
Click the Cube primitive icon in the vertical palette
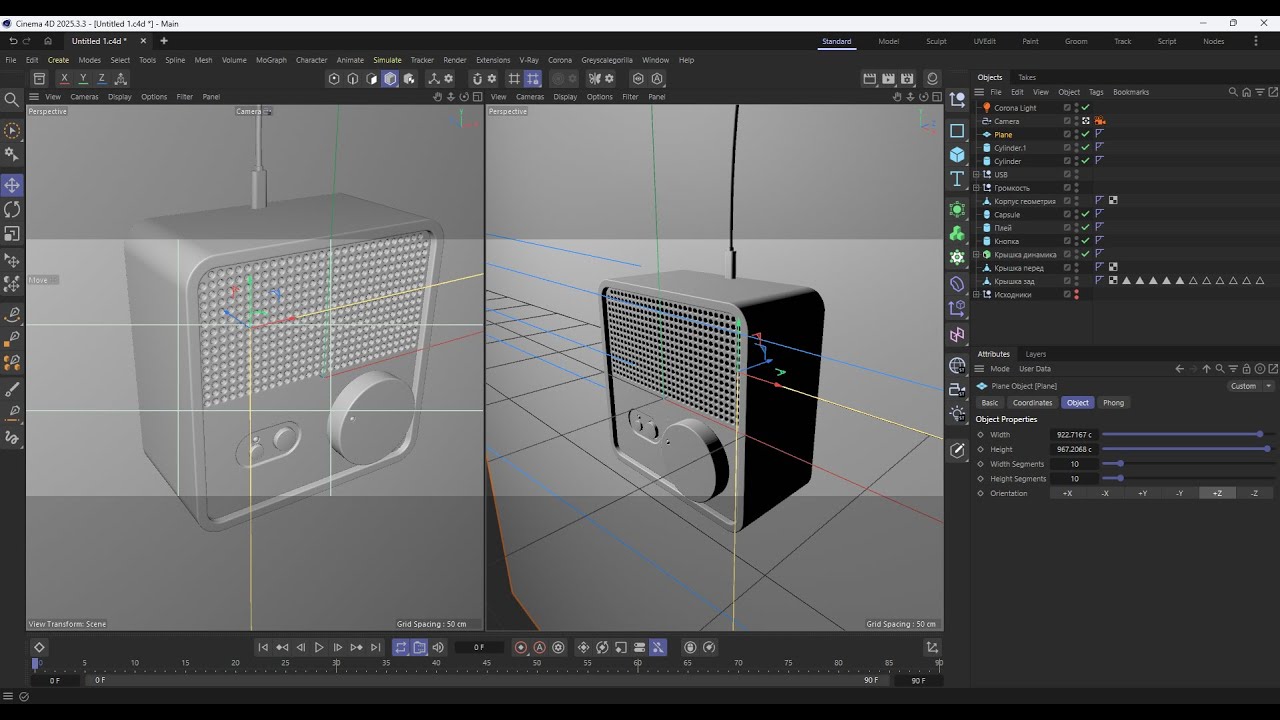pyautogui.click(x=957, y=155)
